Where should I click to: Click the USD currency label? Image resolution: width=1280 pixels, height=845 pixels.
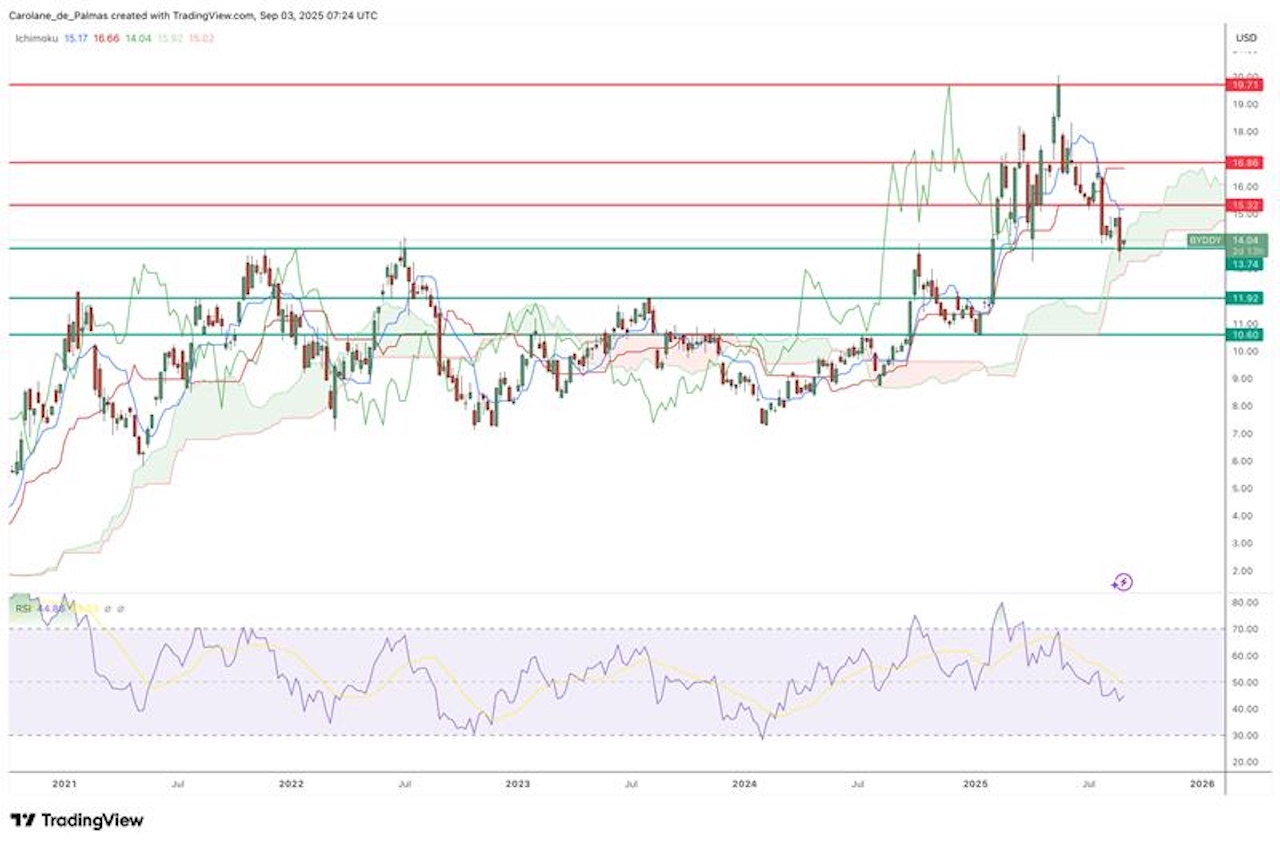click(x=1246, y=38)
